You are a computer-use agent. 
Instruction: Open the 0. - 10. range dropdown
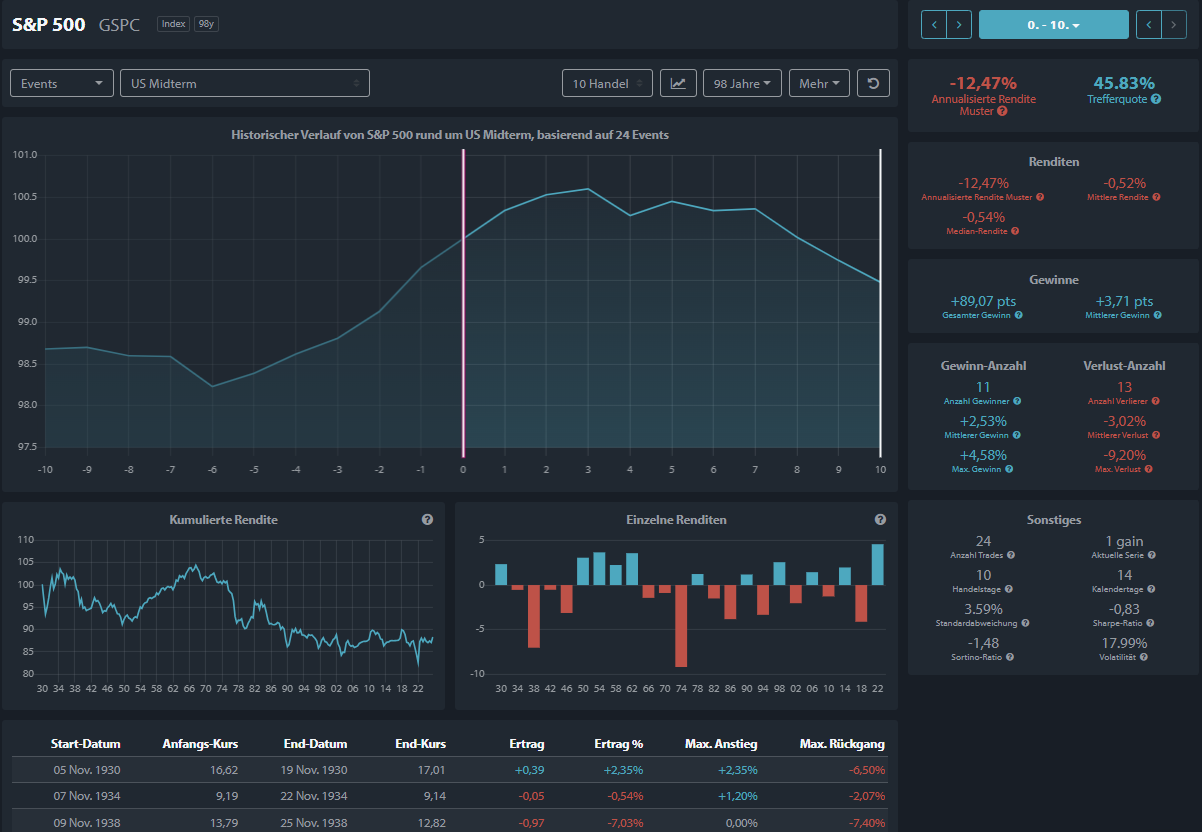click(x=1054, y=24)
